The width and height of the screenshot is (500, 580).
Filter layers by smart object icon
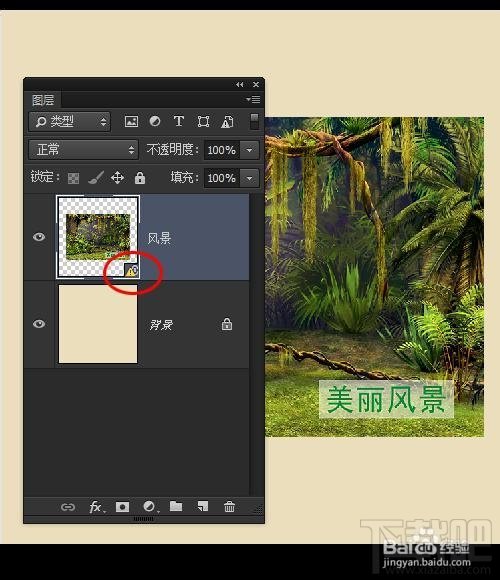(227, 122)
